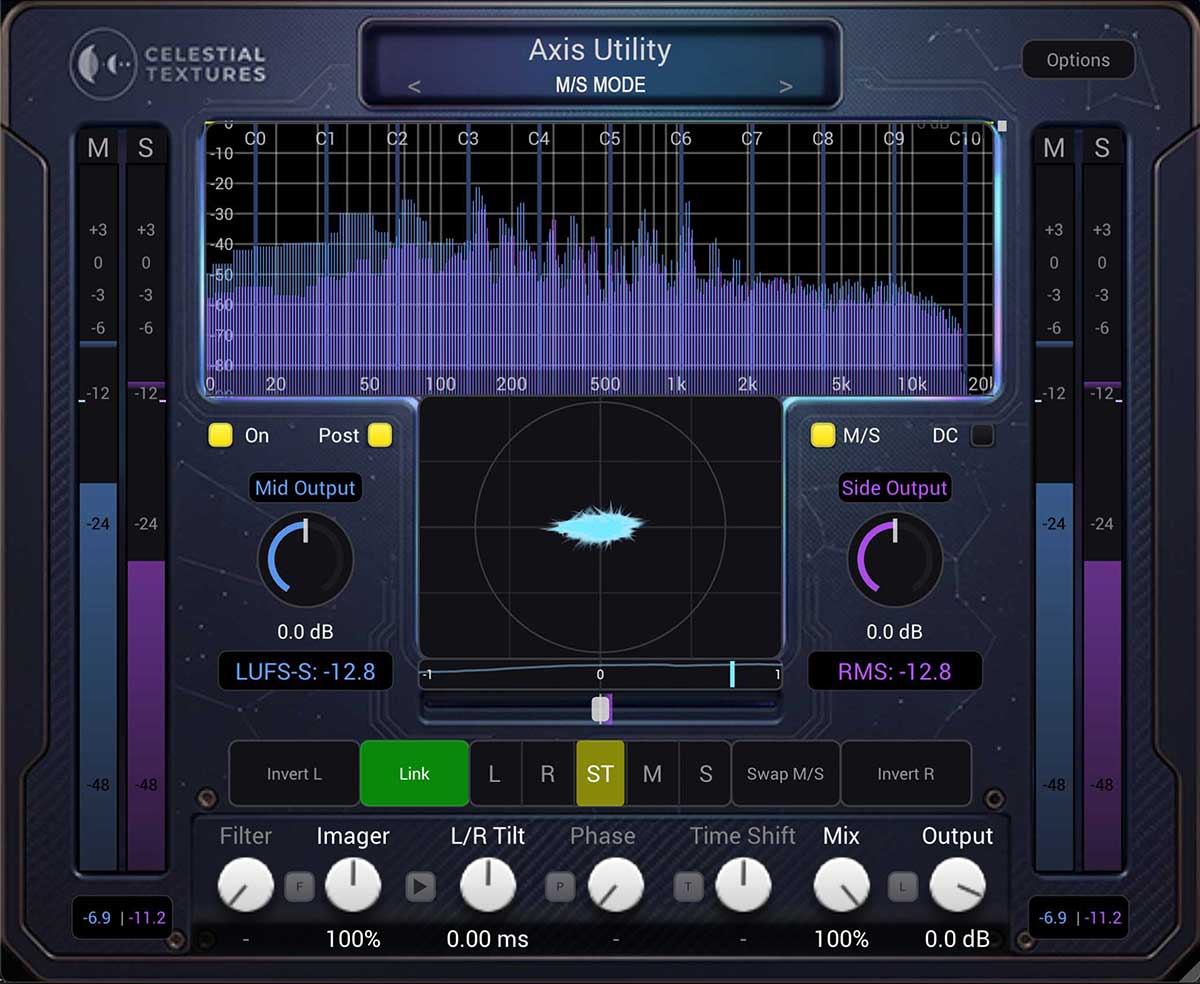Screen dimensions: 1200x984
Task: Open the Axis Utility preset selector
Action: (x=600, y=63)
